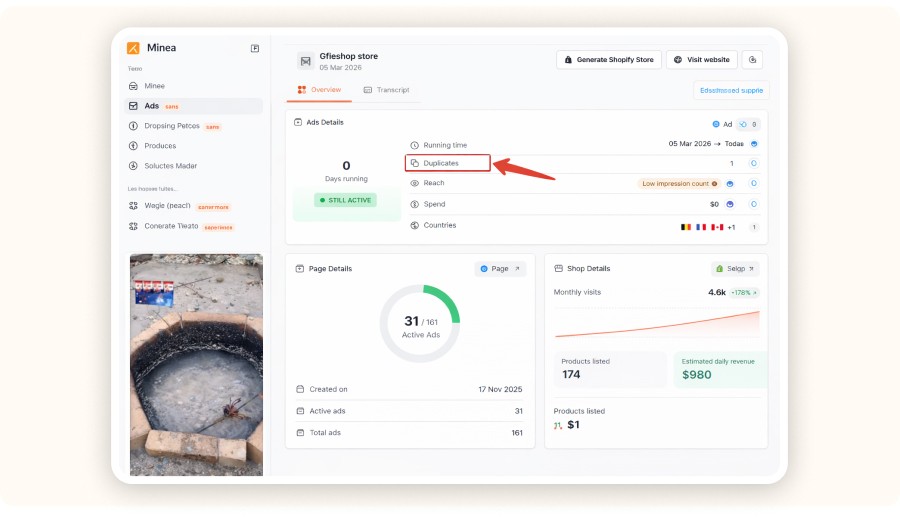This screenshot has width=900, height=520.
Task: Click the clock icon beside Running time
Action: point(414,145)
